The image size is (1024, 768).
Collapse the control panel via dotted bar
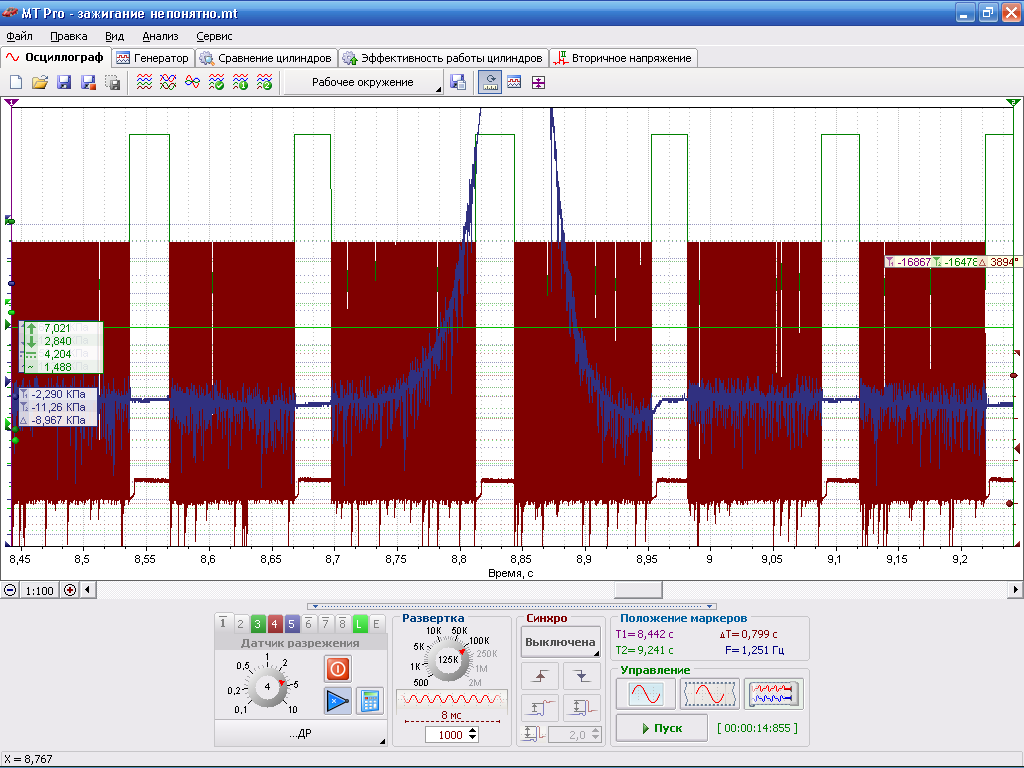coord(511,606)
